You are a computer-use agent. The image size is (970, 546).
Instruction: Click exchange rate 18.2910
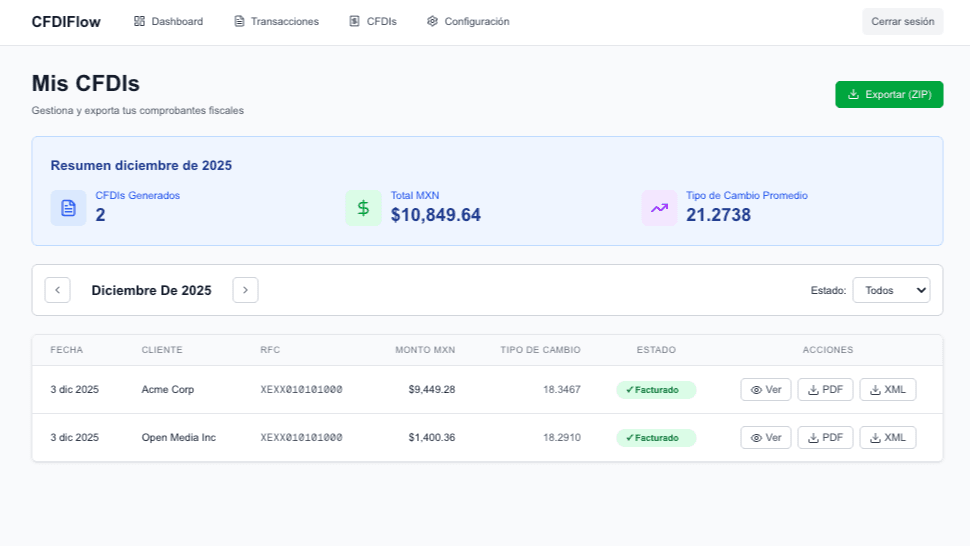pos(562,438)
